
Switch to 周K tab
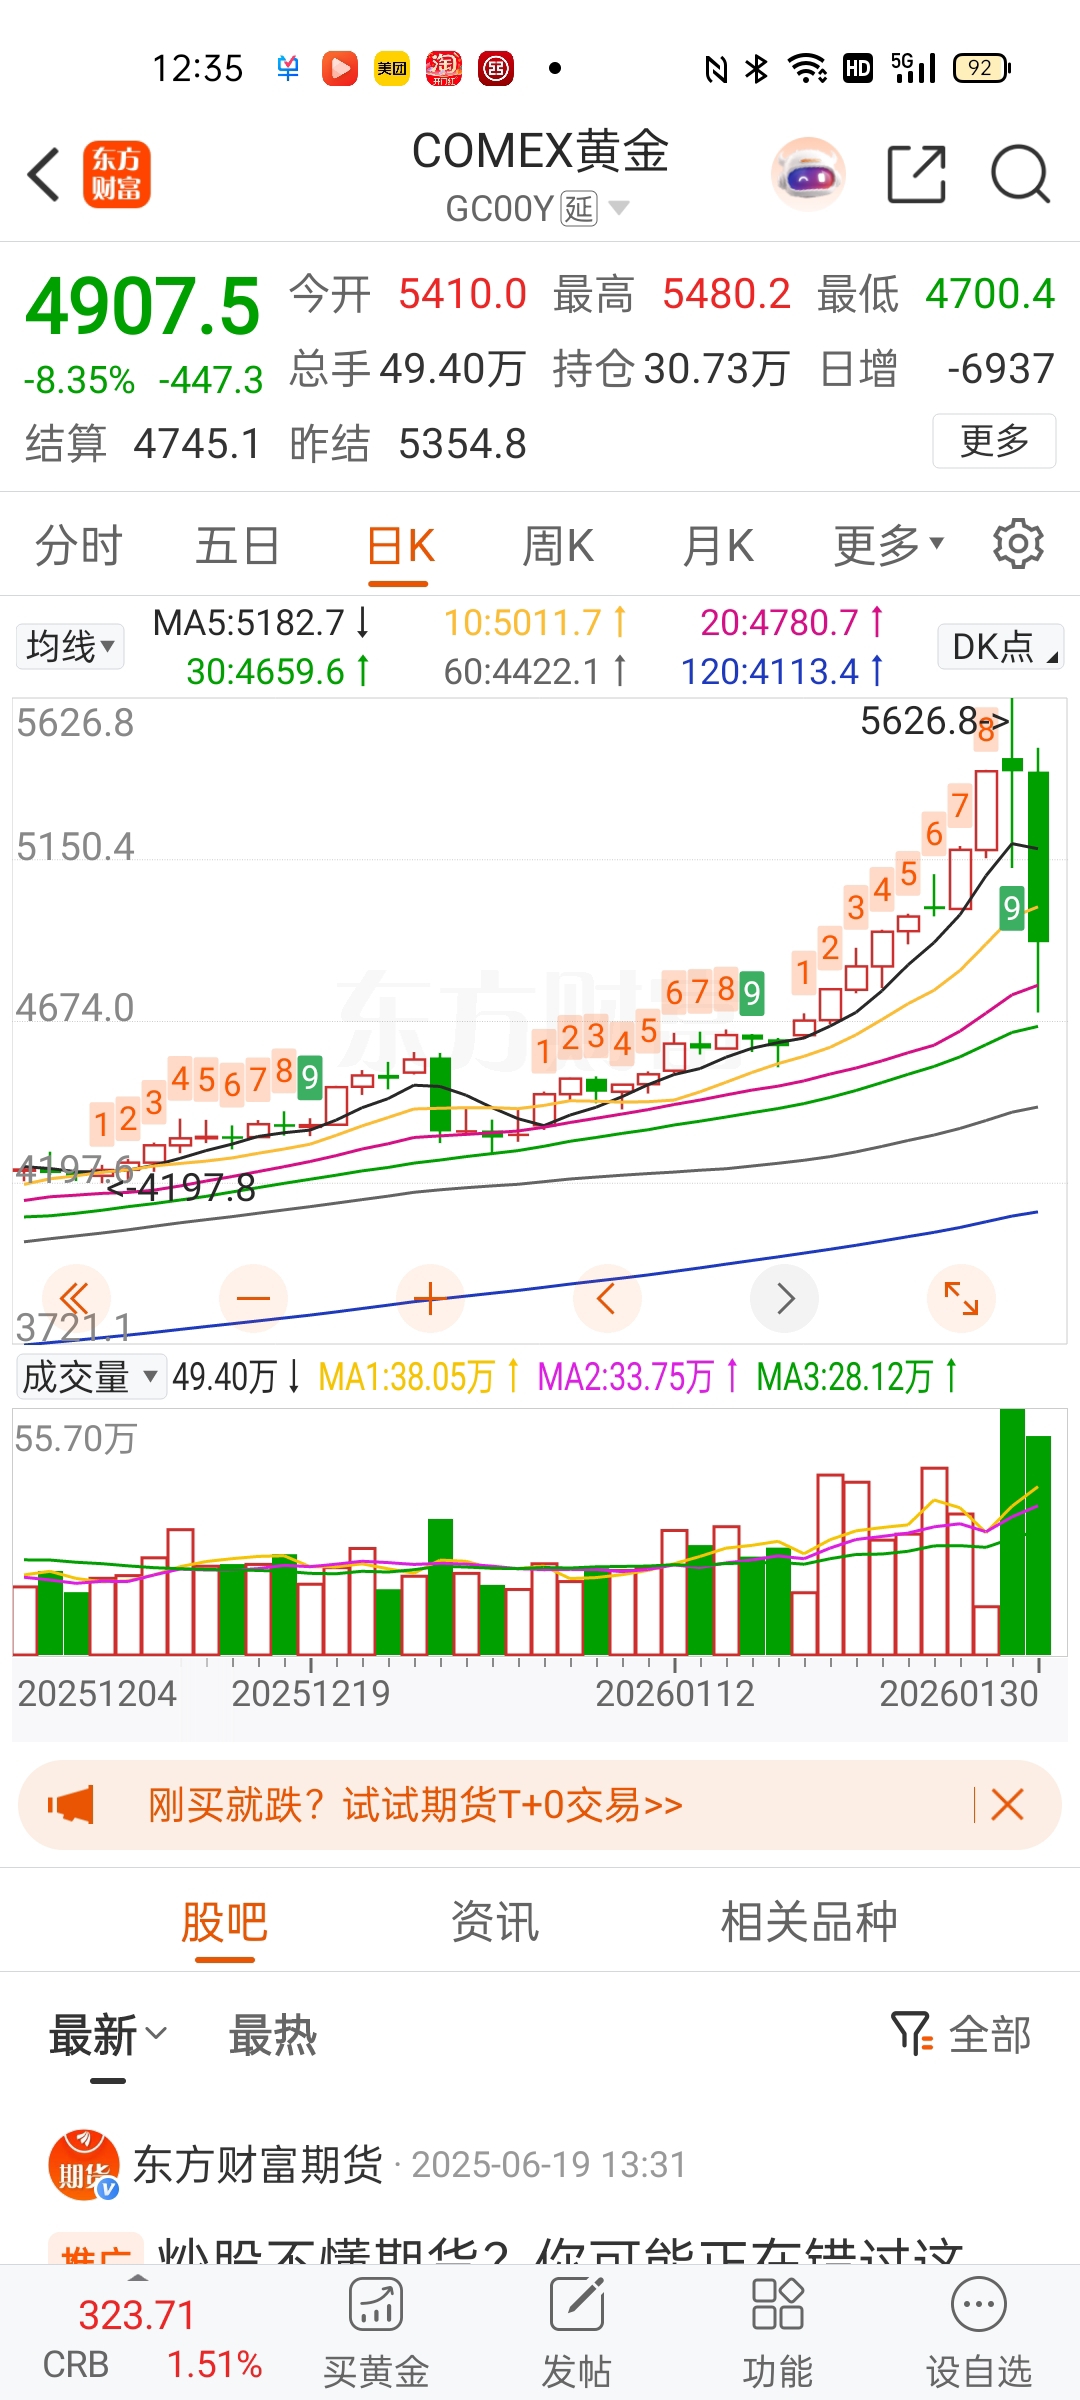click(x=558, y=546)
